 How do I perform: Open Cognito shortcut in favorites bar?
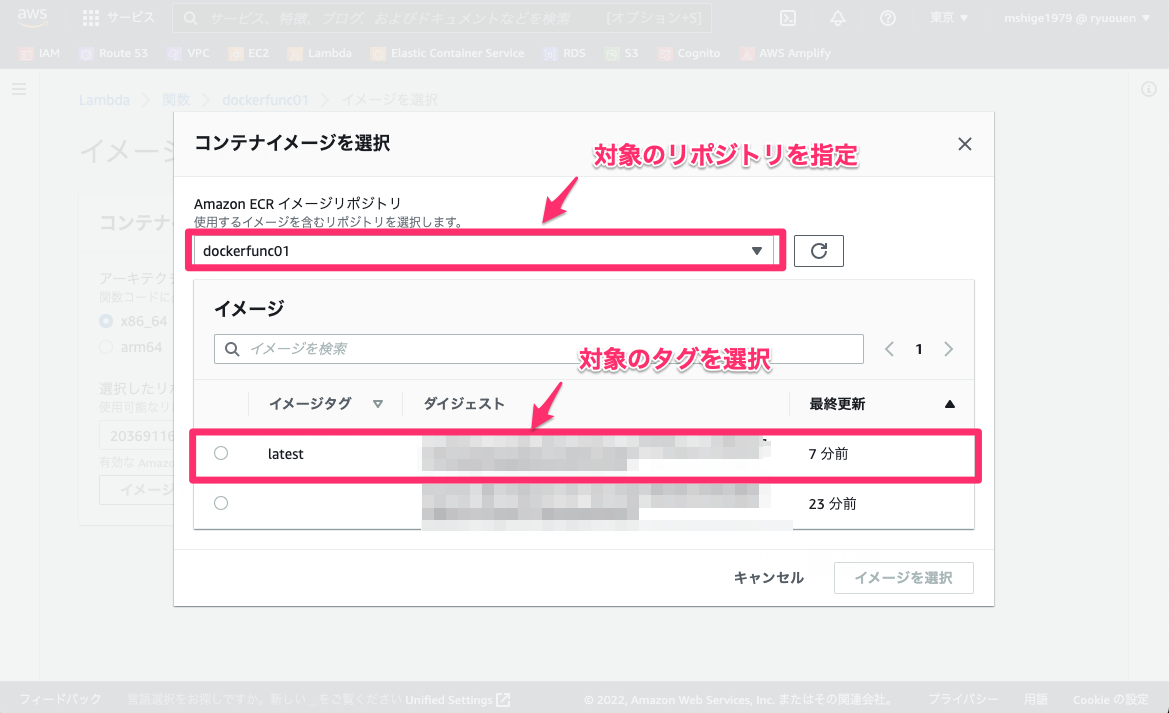pos(690,53)
